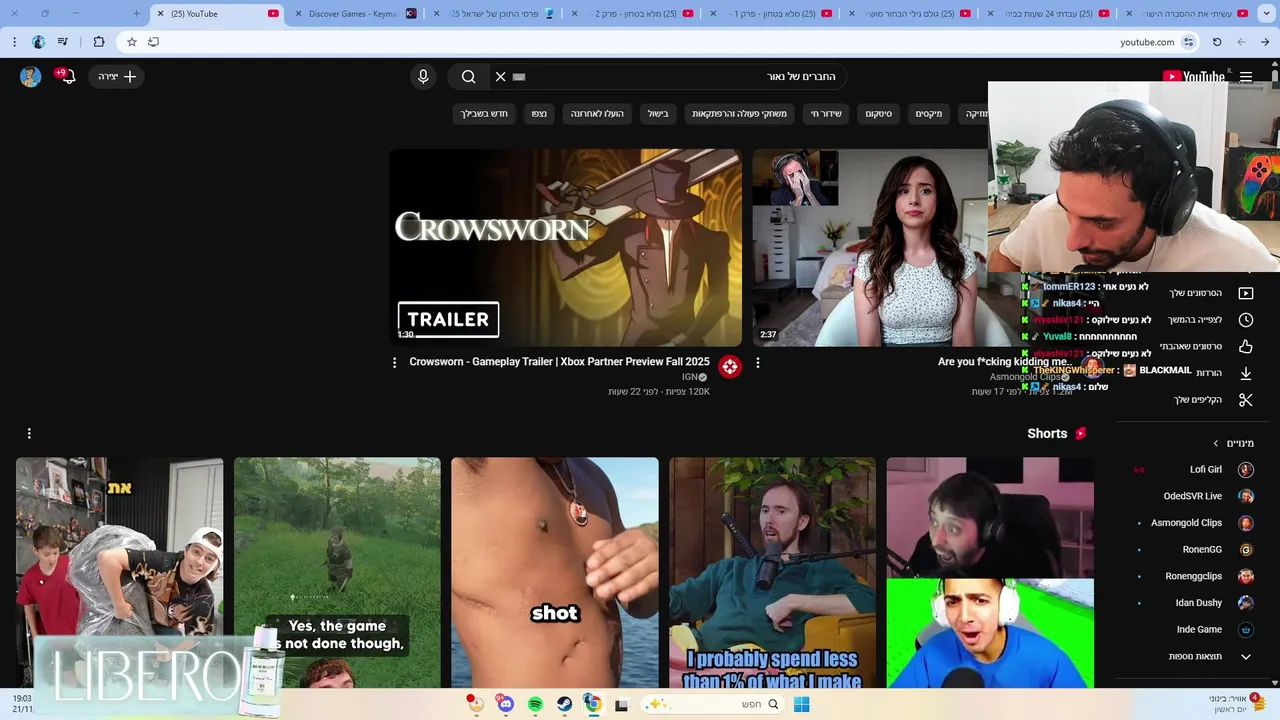Select the משחקי פעולה והרפתקאות chip
This screenshot has width=1280, height=720.
740,114
